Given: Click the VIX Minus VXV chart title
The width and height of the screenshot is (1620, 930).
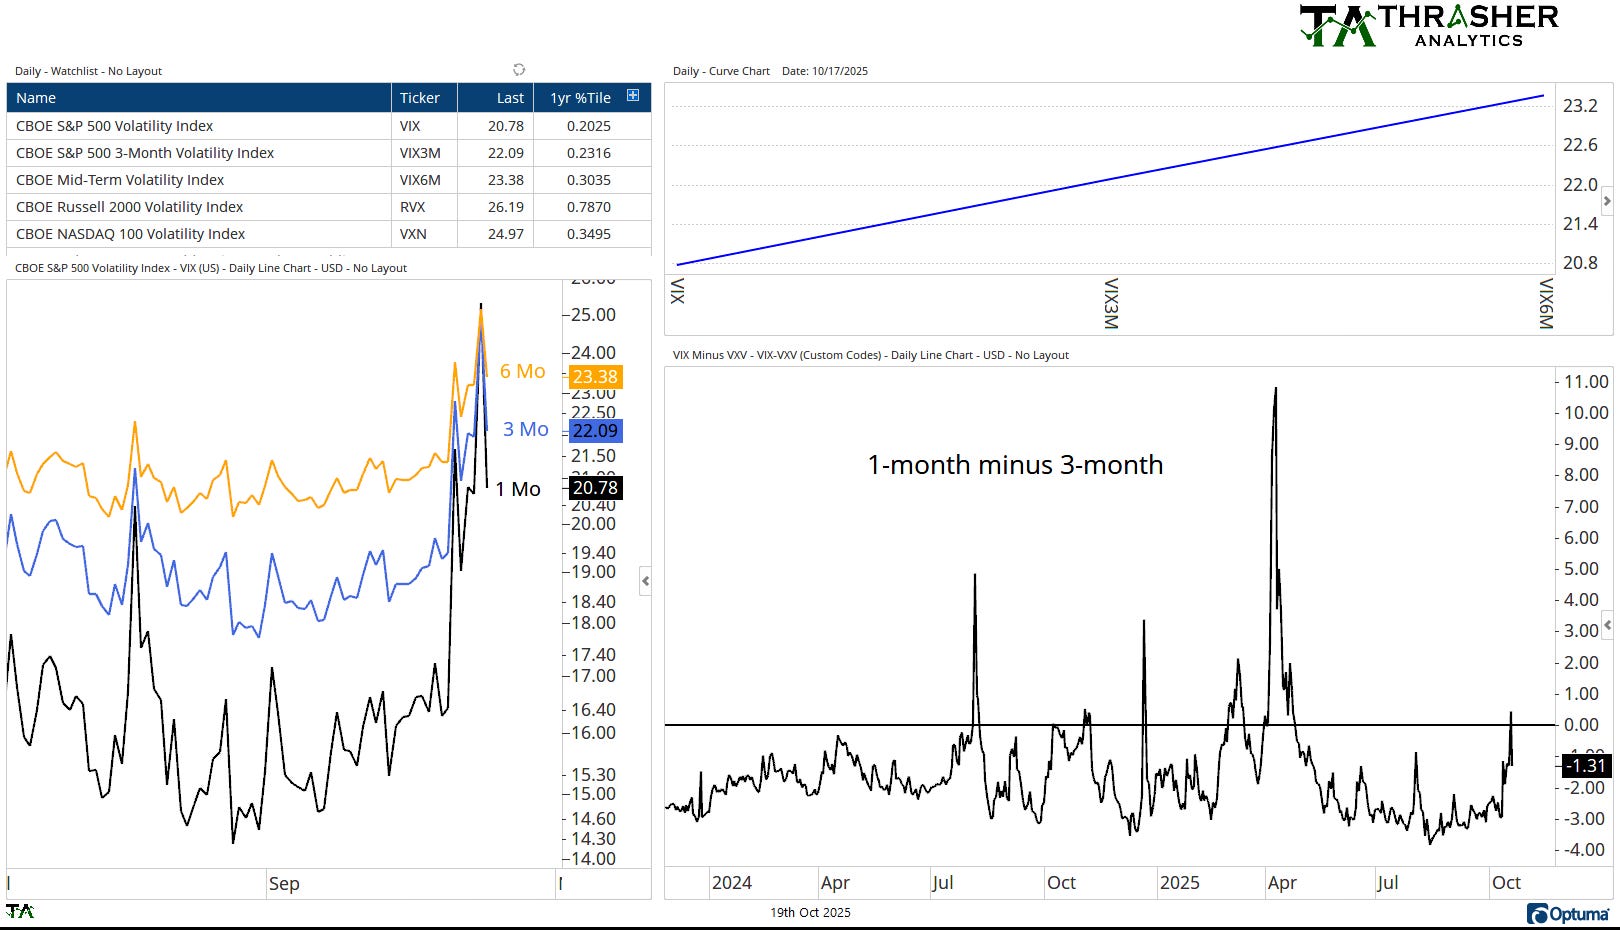Looking at the screenshot, I should 871,355.
